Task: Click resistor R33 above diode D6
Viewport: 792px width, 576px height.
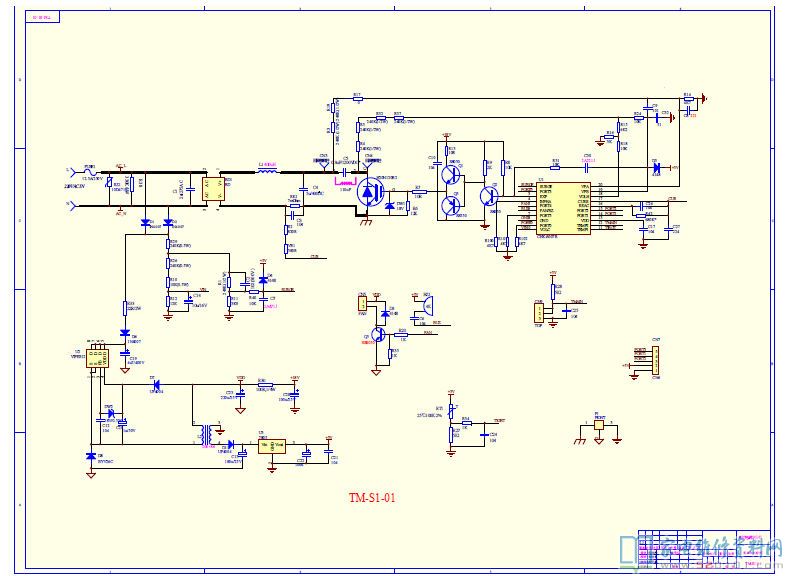Action: click(125, 309)
